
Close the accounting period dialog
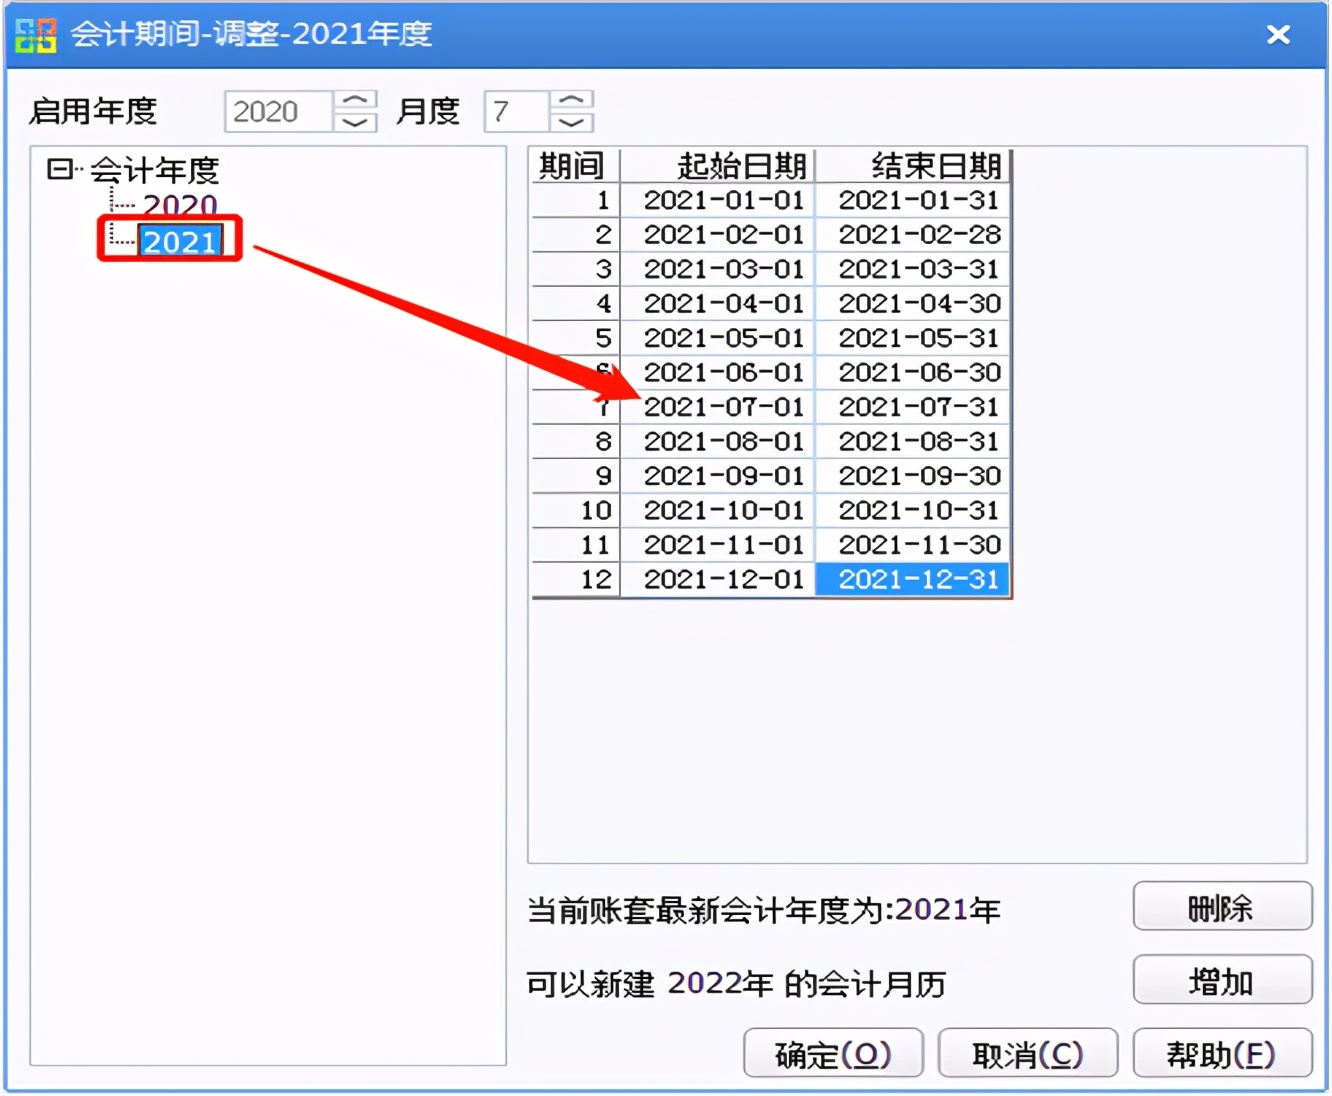pyautogui.click(x=1278, y=35)
